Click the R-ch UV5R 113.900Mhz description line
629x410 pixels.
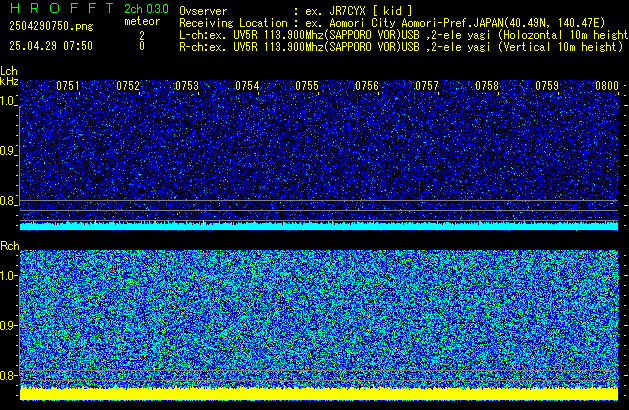(x=401, y=47)
